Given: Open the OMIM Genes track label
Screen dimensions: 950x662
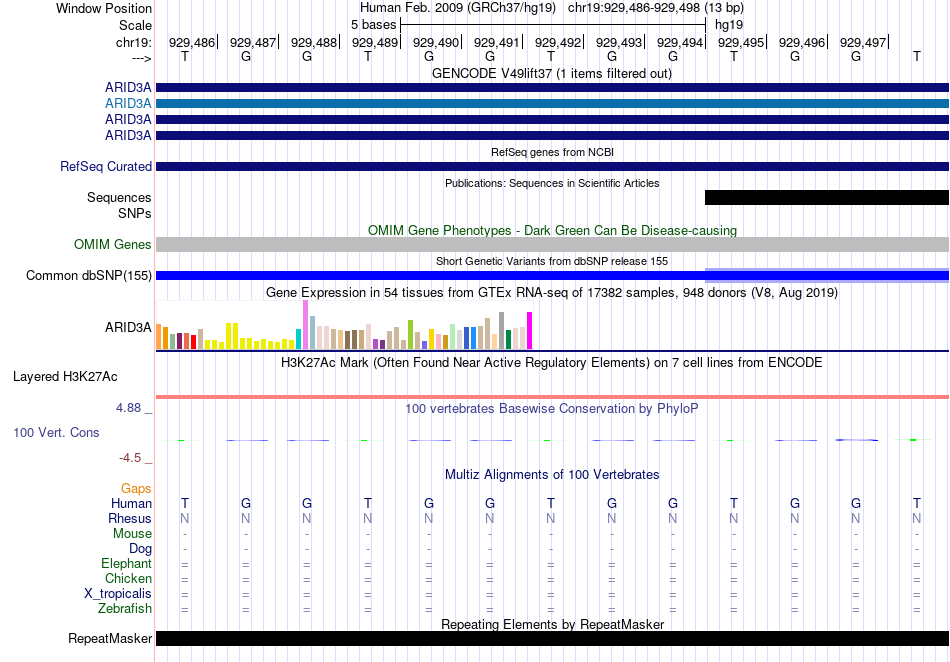Looking at the screenshot, I should click(x=113, y=244).
